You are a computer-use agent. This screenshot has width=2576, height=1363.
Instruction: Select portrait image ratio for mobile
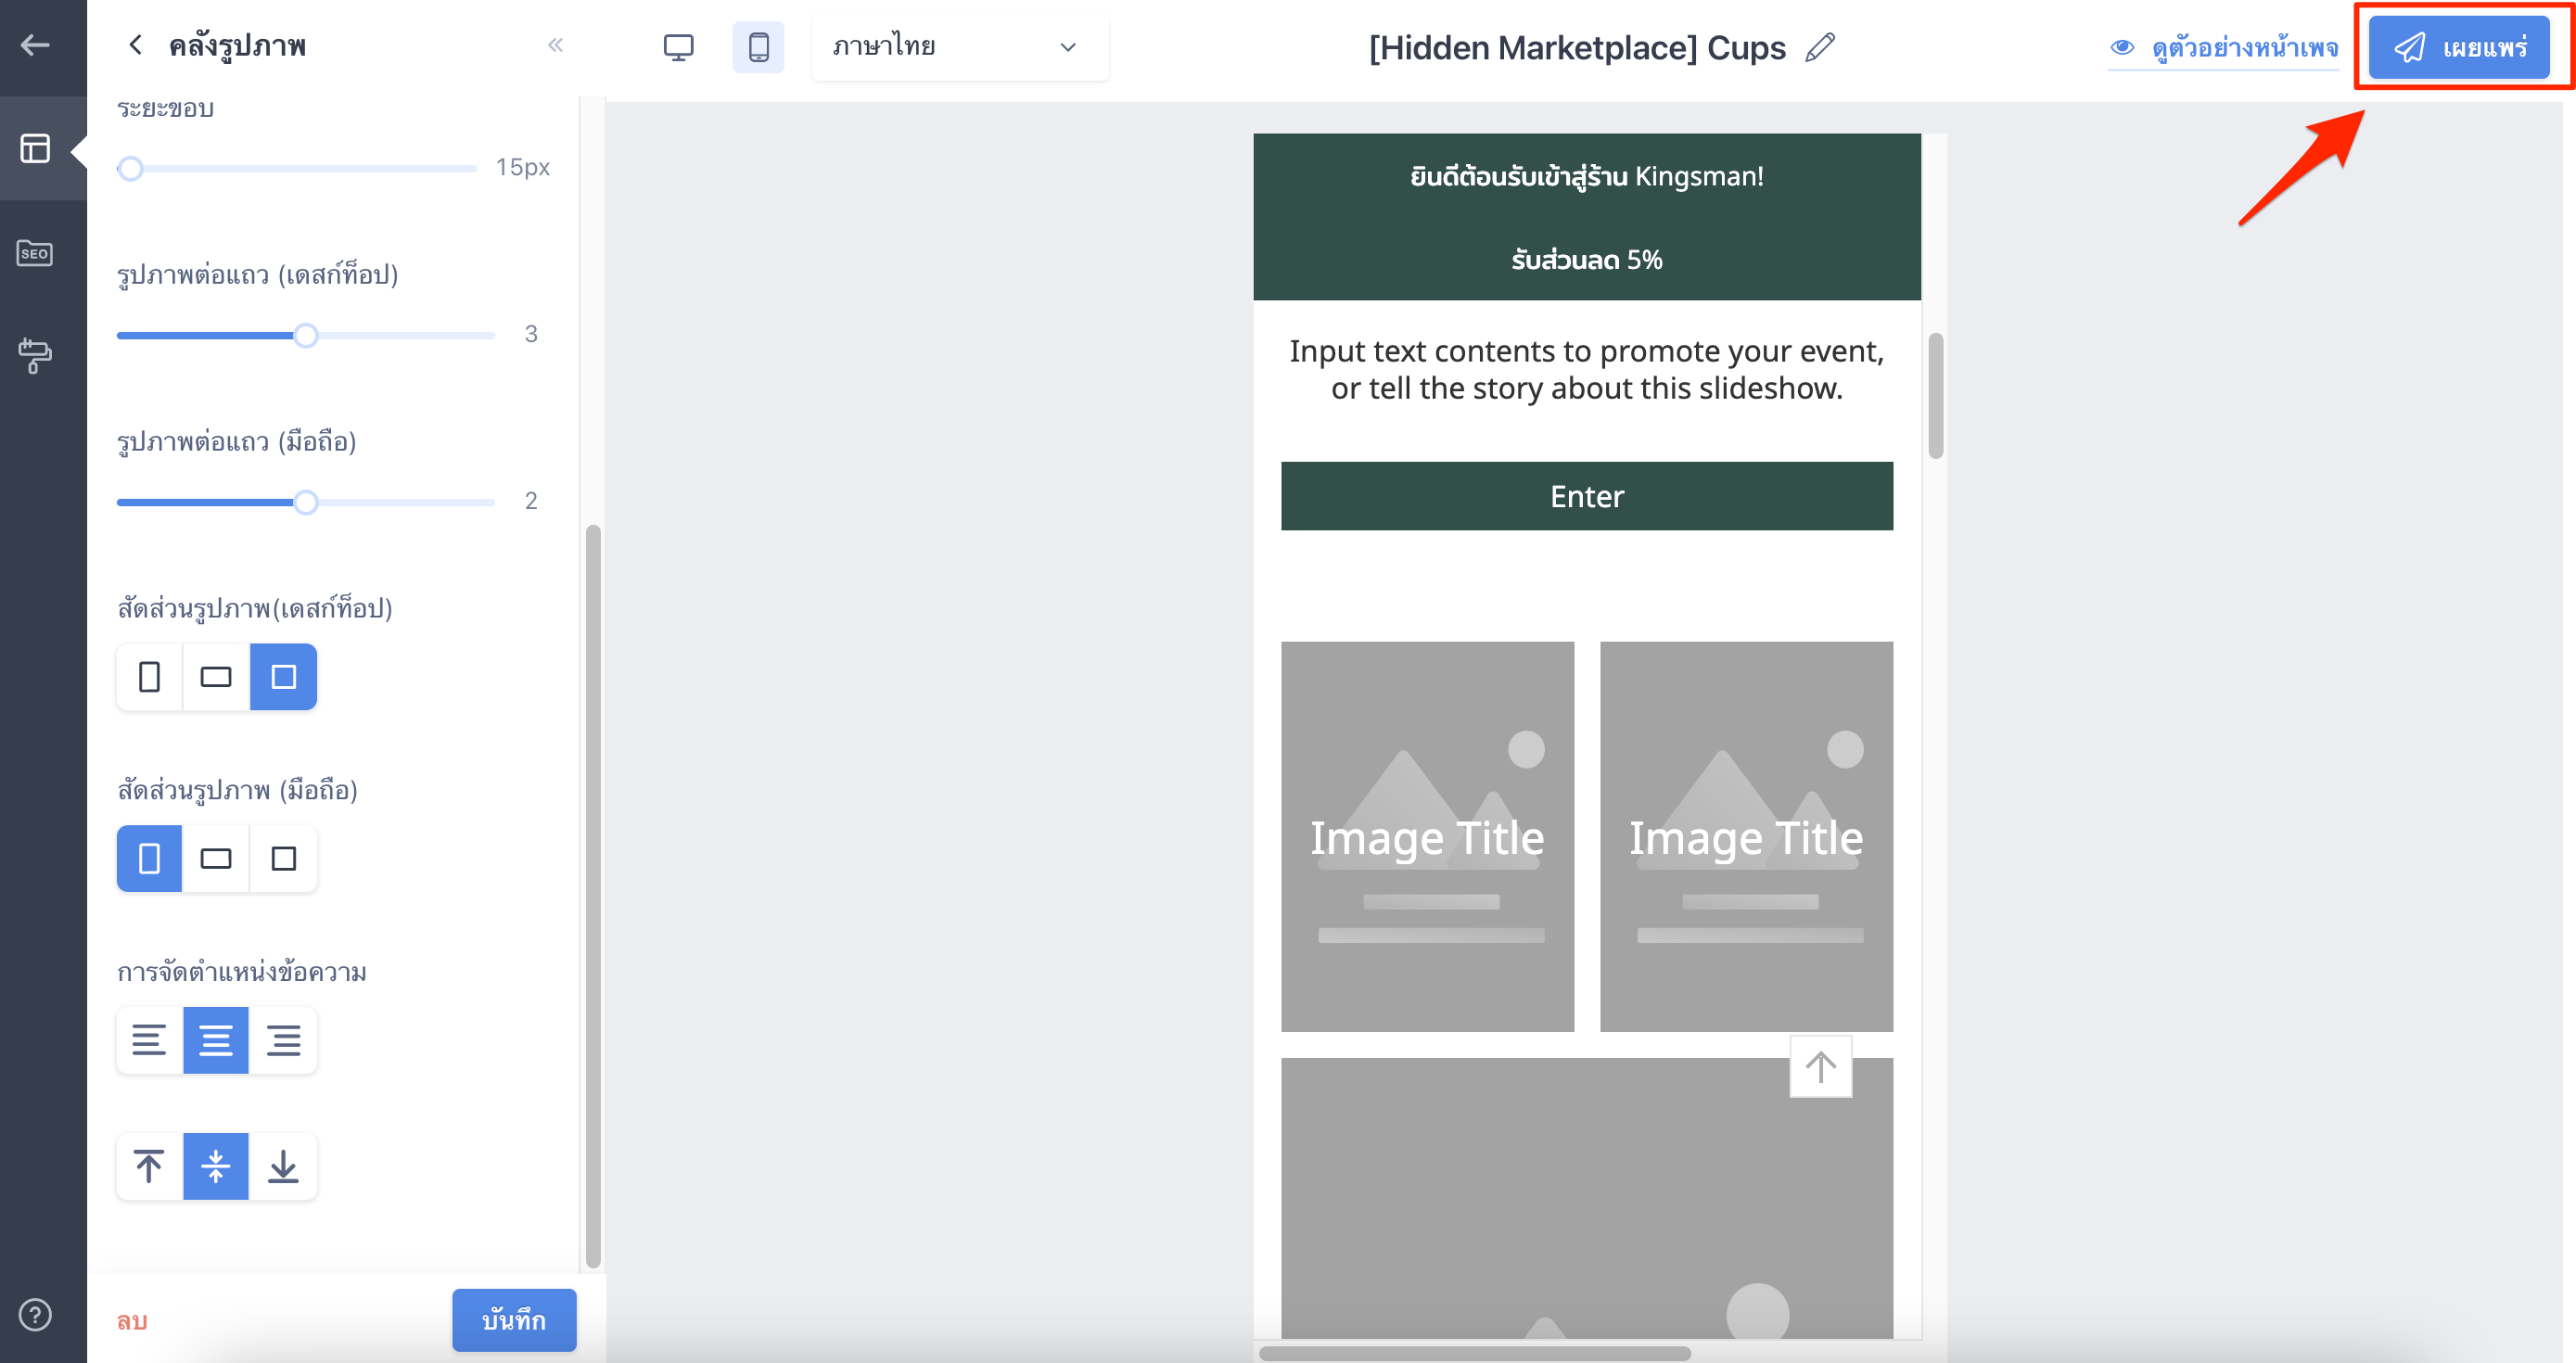tap(150, 858)
